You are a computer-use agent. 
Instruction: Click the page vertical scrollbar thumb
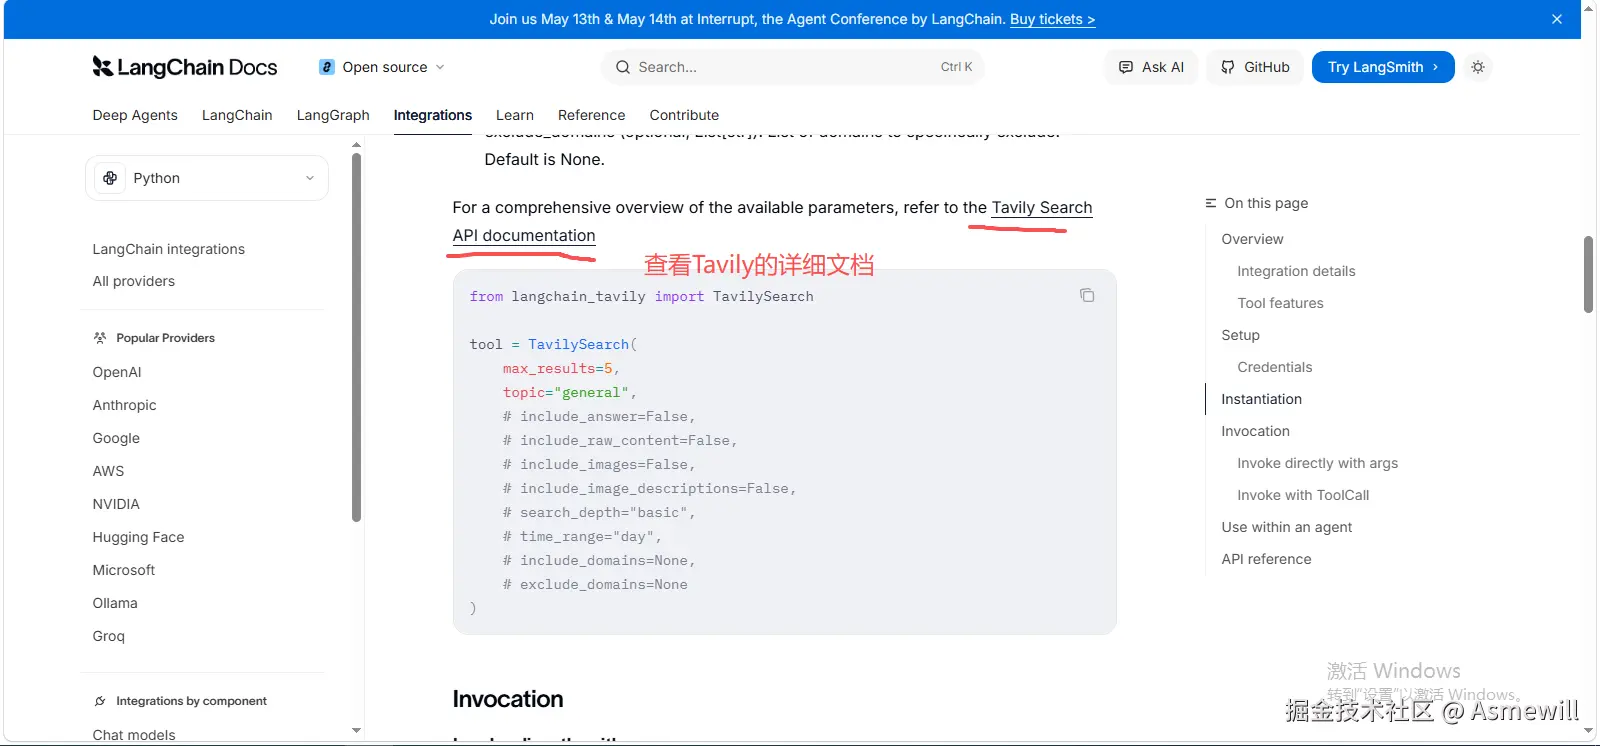(x=1588, y=274)
